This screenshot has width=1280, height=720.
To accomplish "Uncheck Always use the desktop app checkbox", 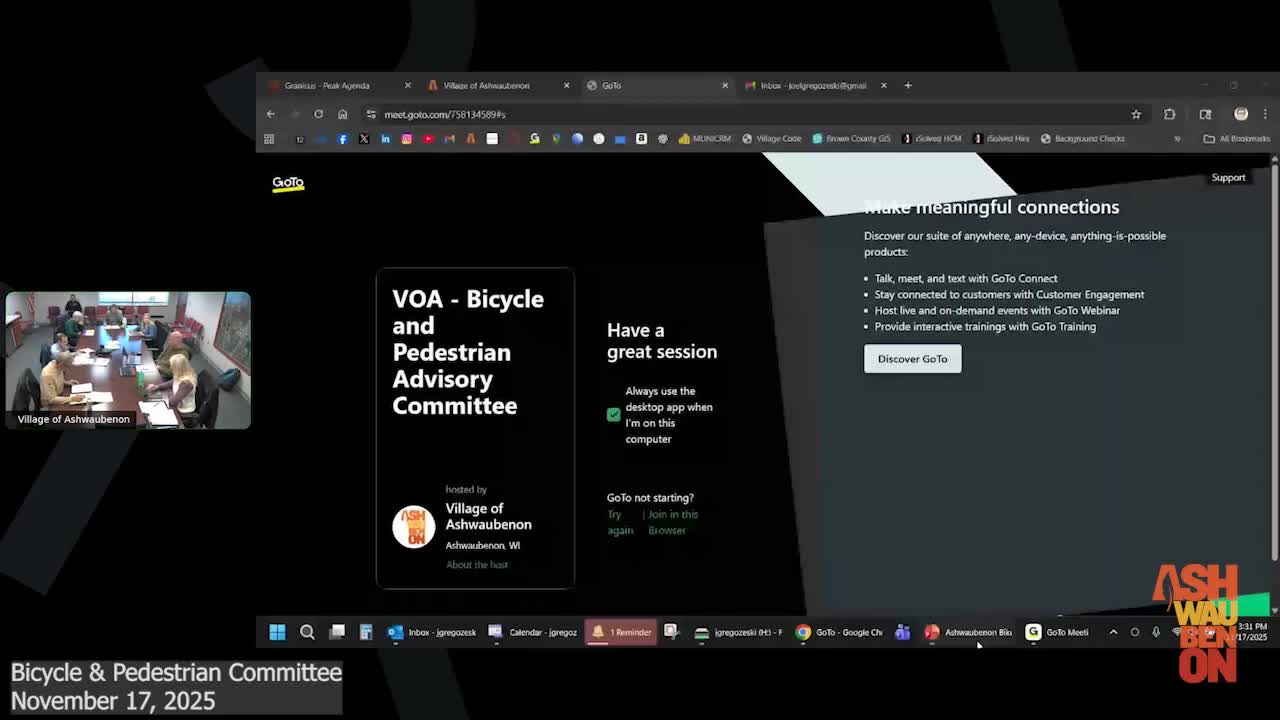I will click(613, 415).
